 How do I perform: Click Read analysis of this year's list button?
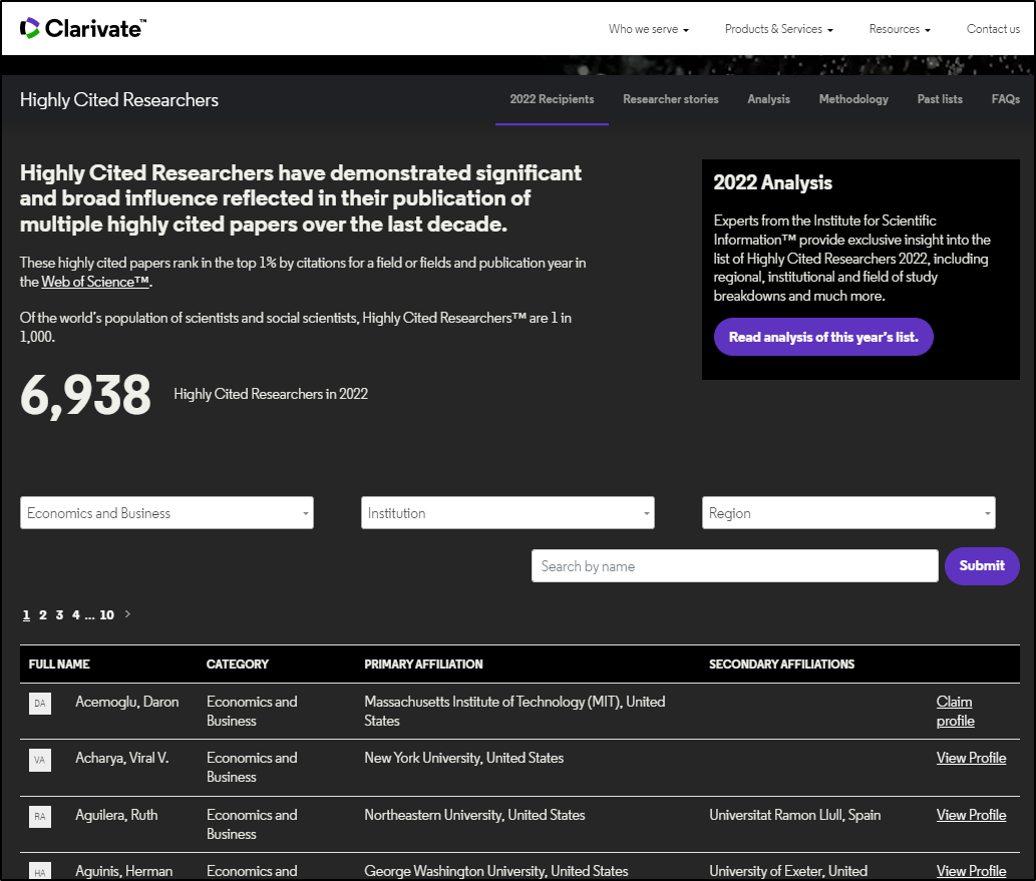[823, 337]
